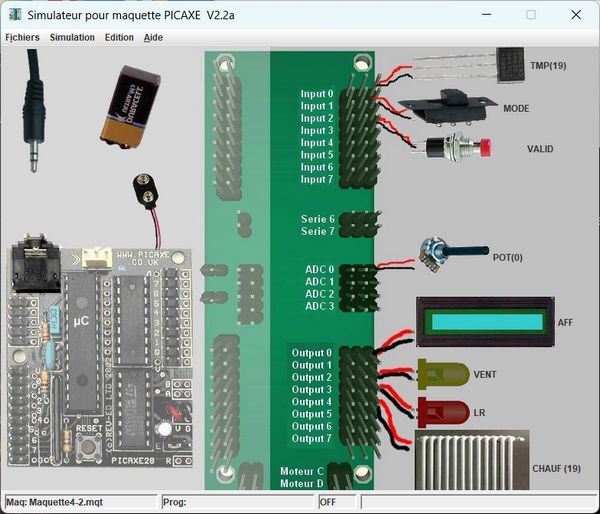Open the Edition menu
Viewport: 600px width, 514px height.
pos(119,37)
